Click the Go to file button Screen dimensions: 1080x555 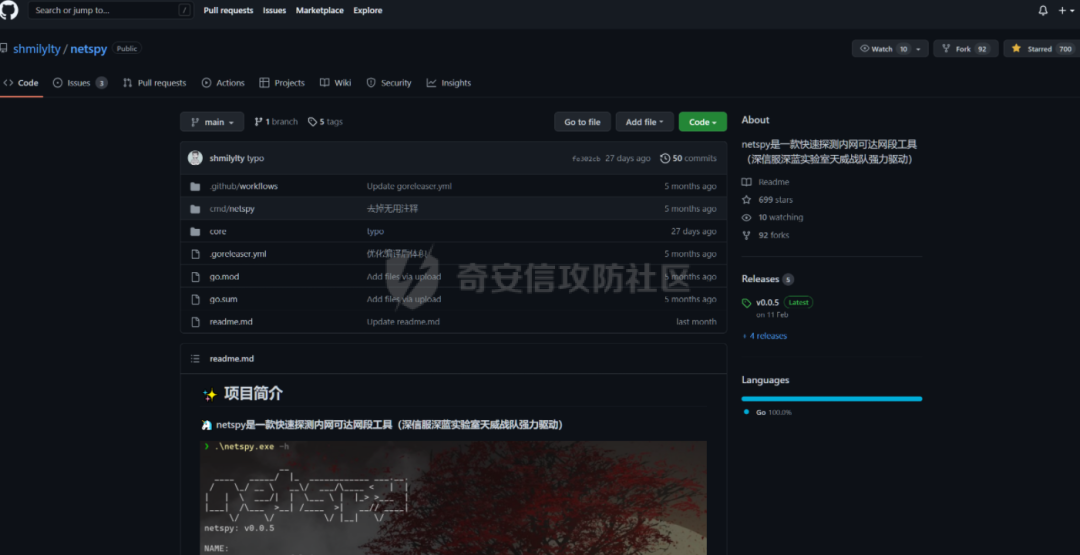[x=582, y=122]
